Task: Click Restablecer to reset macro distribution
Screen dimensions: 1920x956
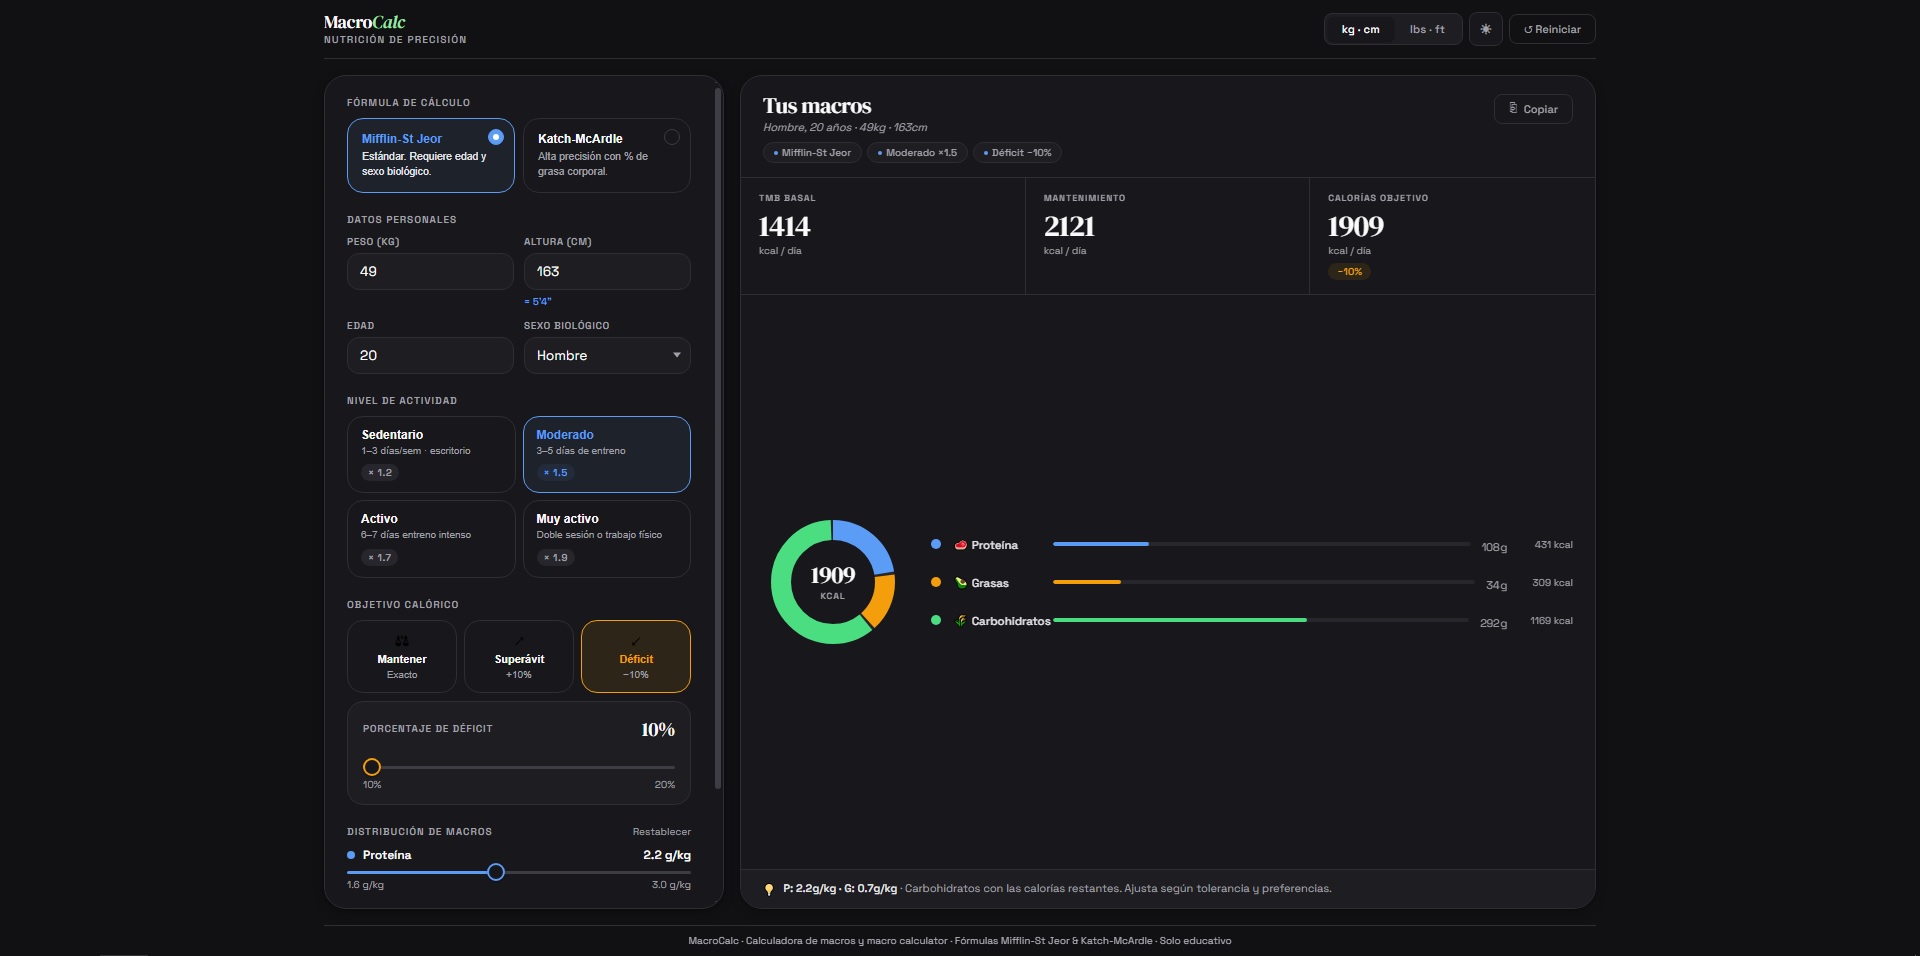Action: pos(661,832)
